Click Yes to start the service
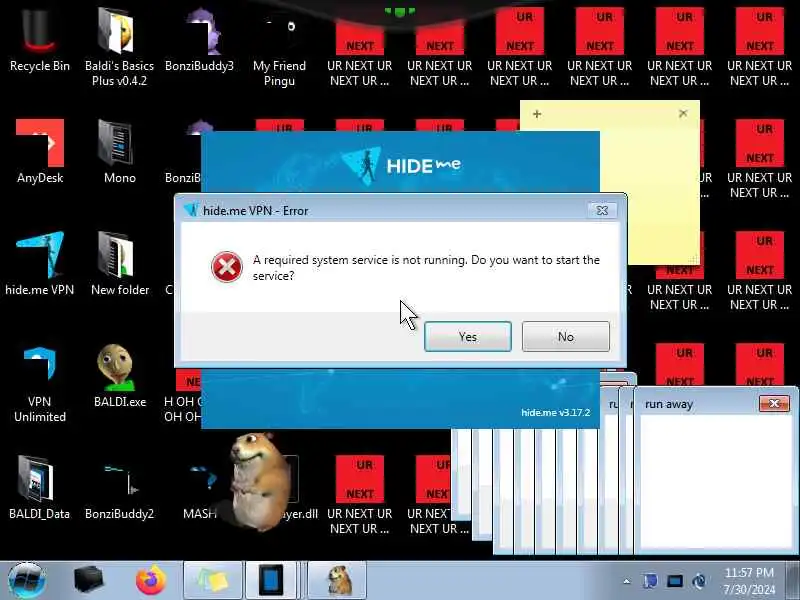800x600 pixels. coord(467,337)
